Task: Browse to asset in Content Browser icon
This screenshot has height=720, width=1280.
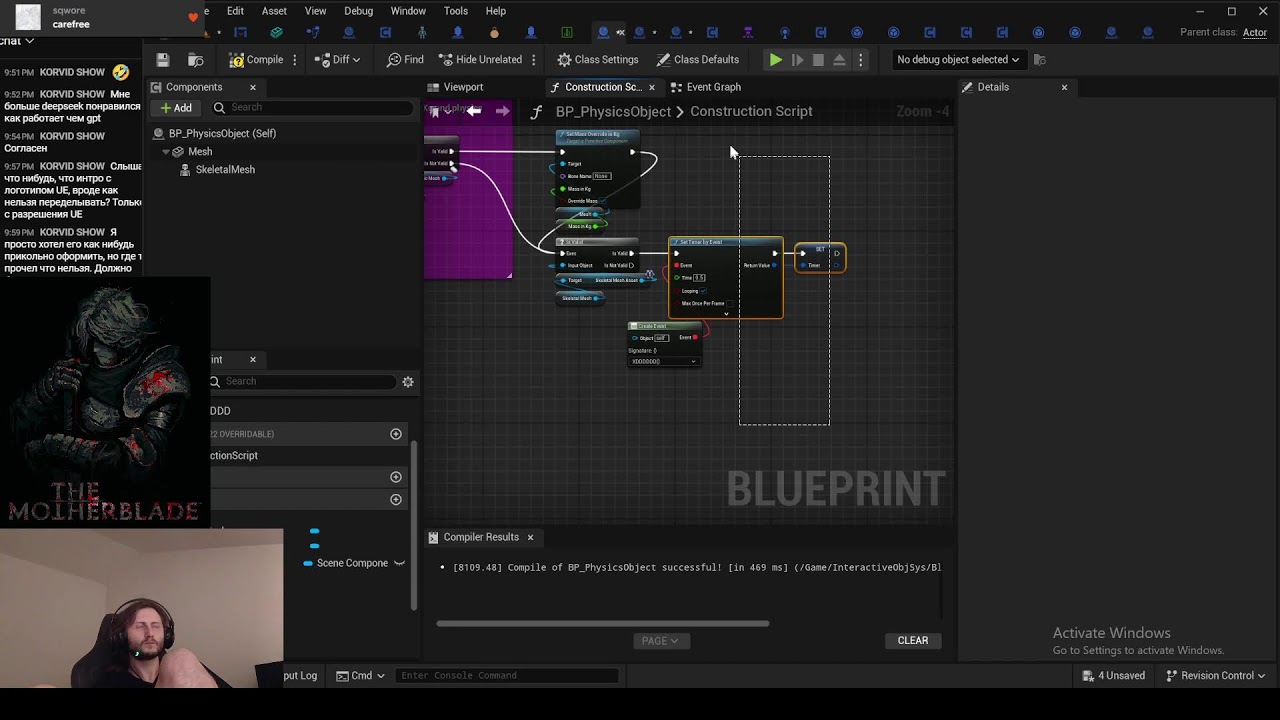Action: coord(196,60)
